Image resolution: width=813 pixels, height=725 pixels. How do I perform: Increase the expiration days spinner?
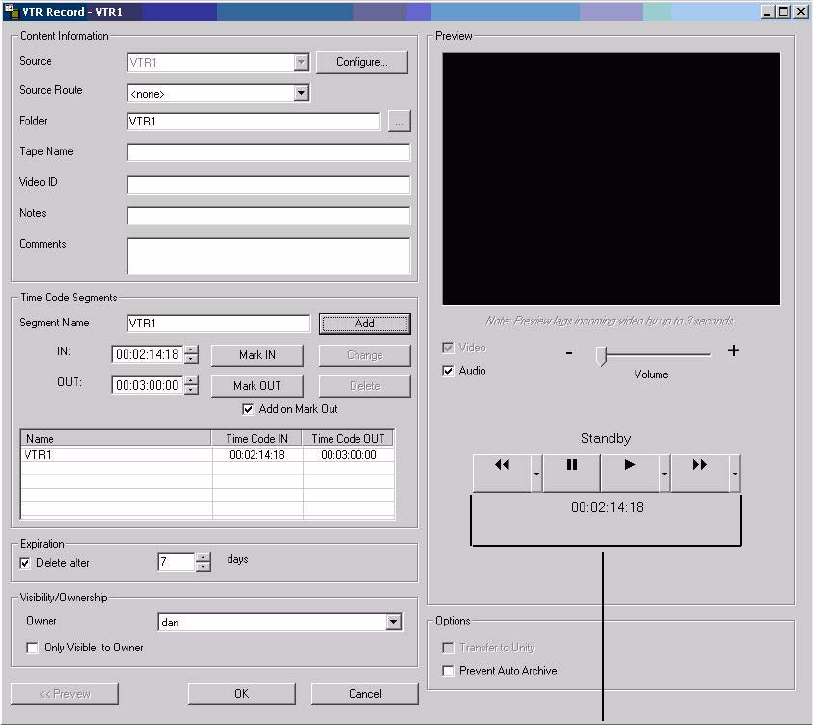(203, 557)
